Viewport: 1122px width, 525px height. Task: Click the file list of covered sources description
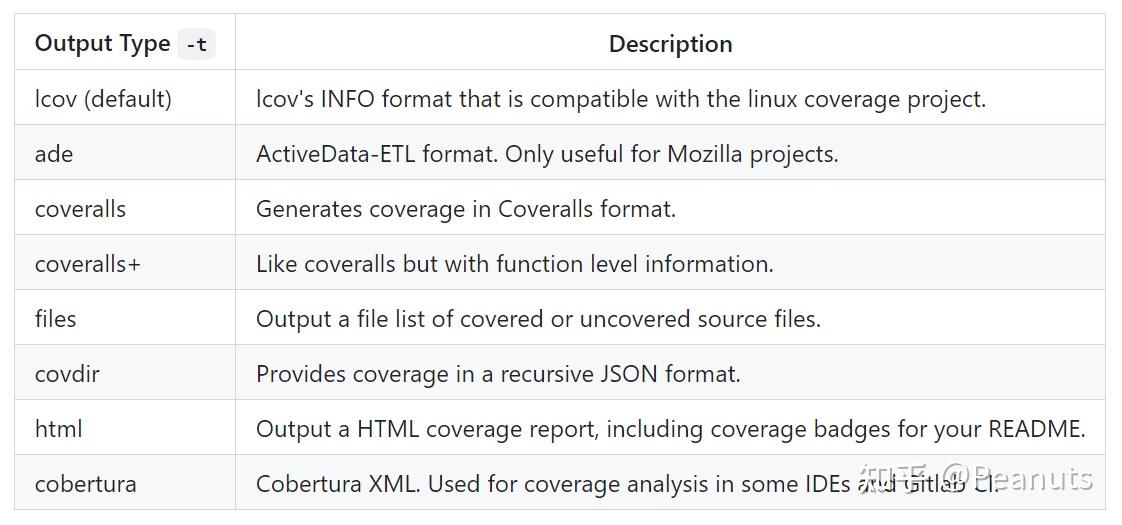[x=538, y=319]
